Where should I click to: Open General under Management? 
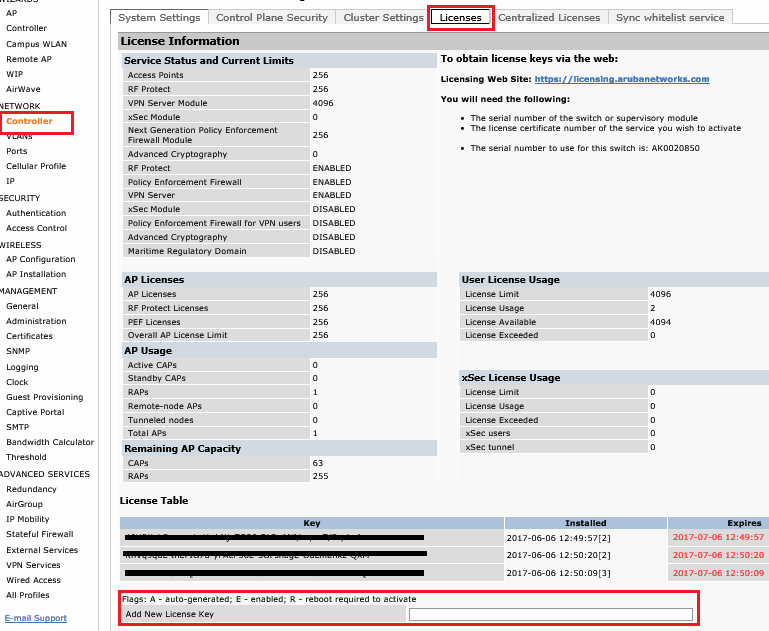click(22, 306)
